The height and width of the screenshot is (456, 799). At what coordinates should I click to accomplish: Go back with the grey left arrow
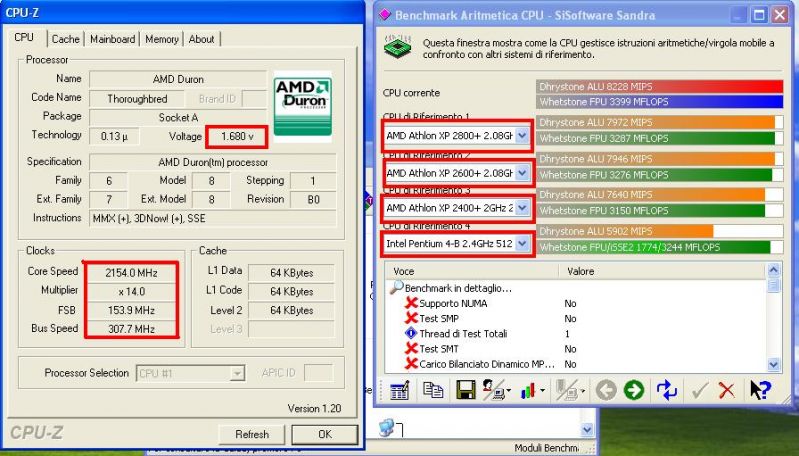606,391
